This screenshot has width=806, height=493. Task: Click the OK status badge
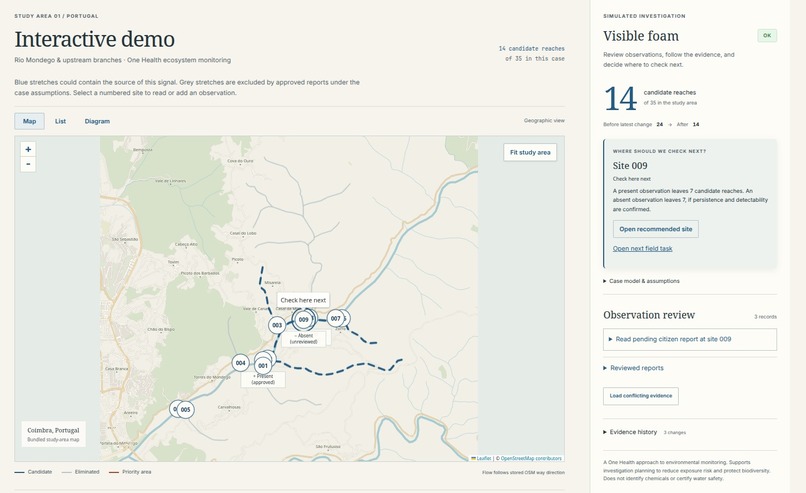pyautogui.click(x=767, y=36)
